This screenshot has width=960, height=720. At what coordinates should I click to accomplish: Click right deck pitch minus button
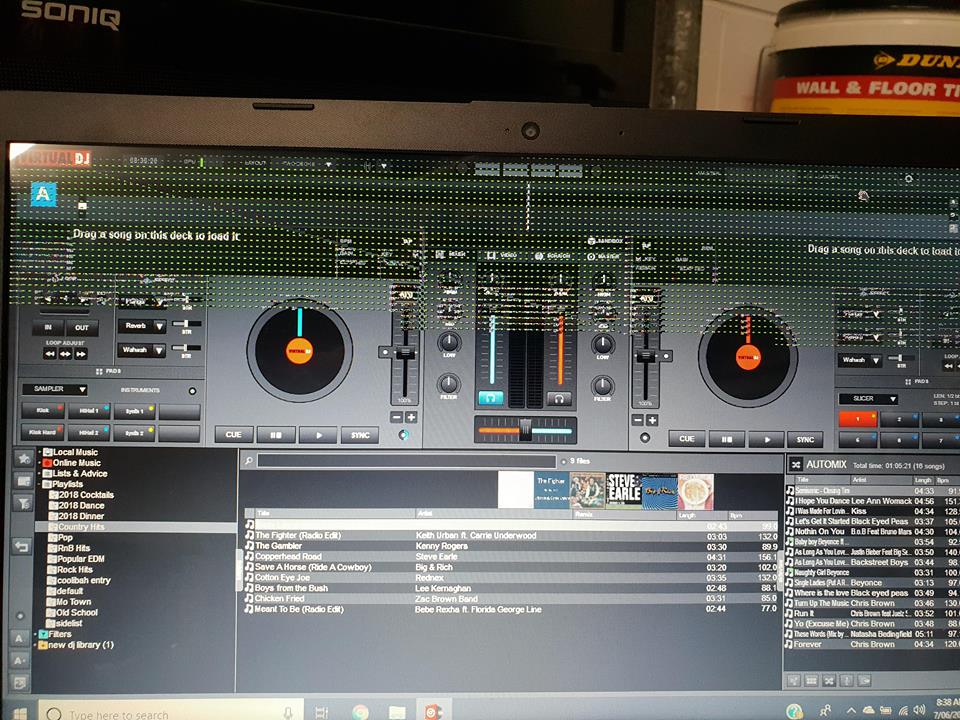point(637,421)
